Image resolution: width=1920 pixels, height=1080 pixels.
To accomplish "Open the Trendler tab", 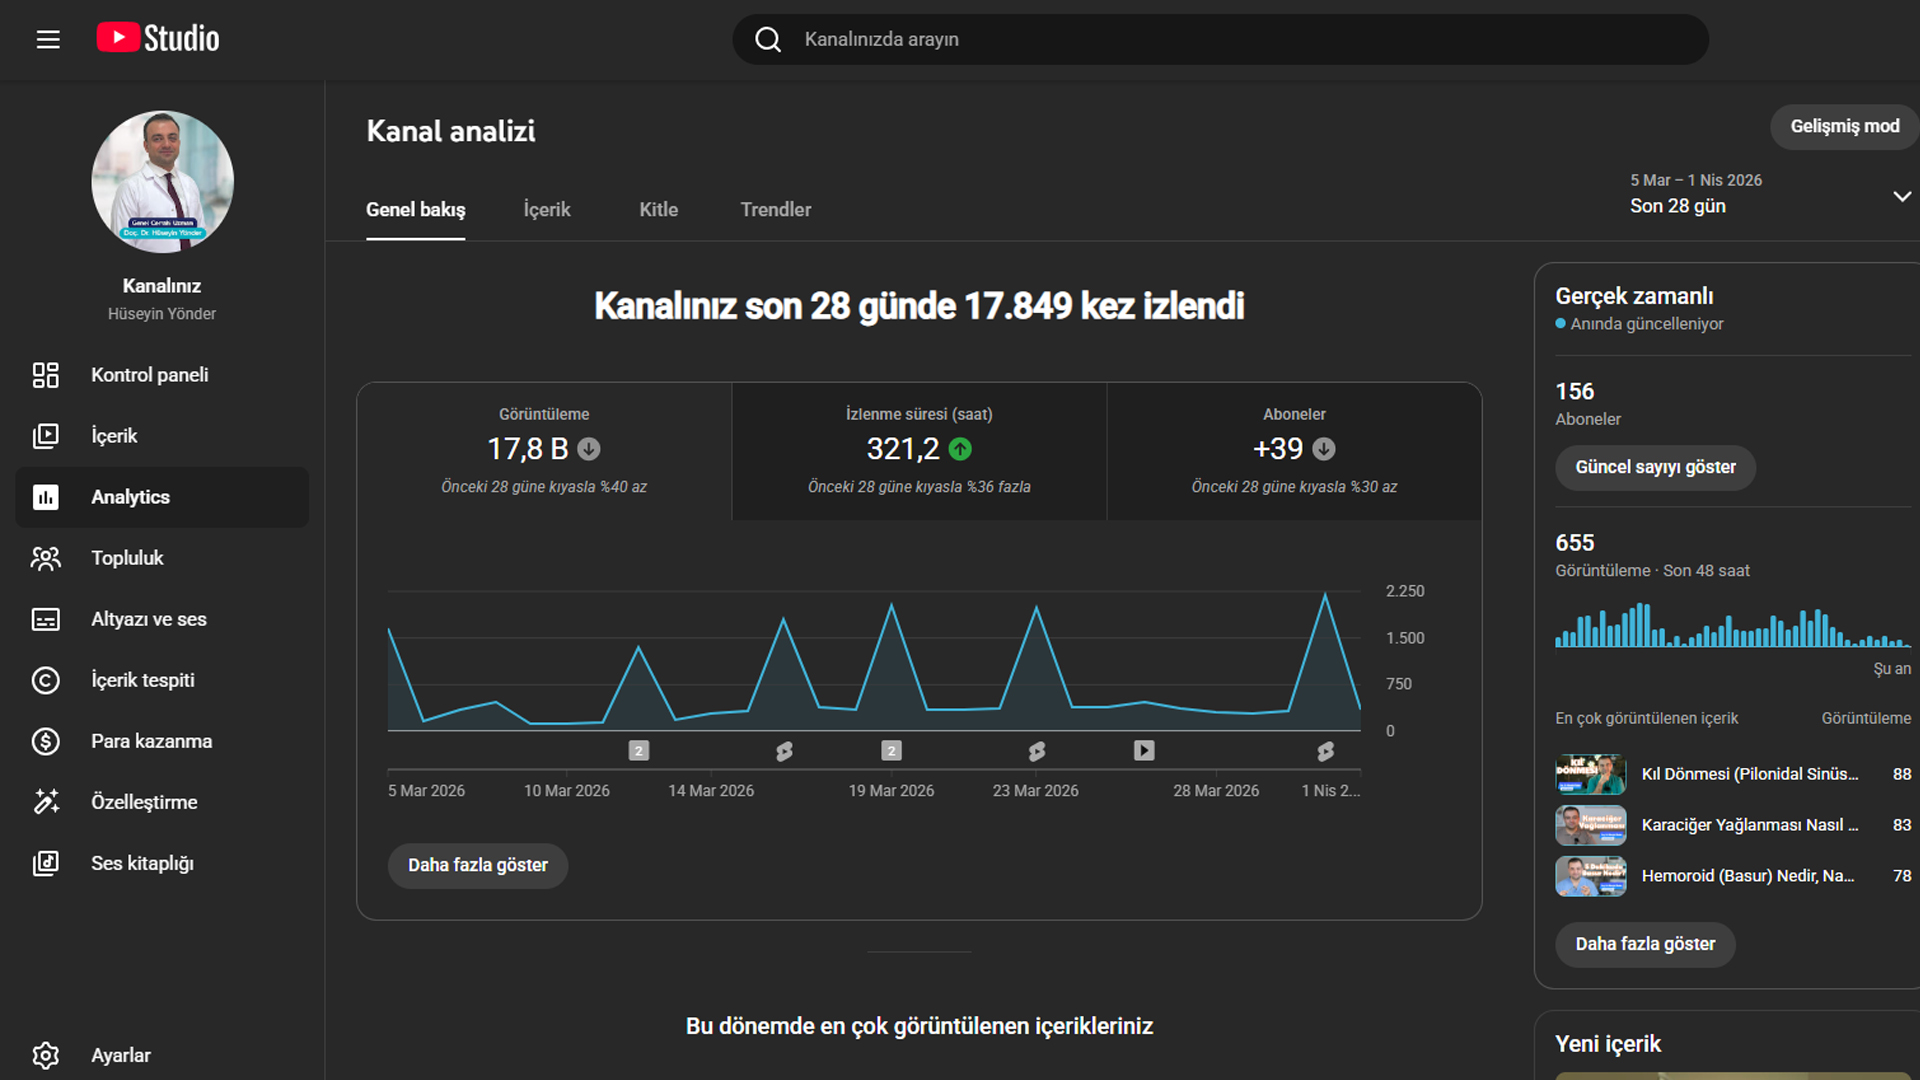I will pyautogui.click(x=776, y=210).
